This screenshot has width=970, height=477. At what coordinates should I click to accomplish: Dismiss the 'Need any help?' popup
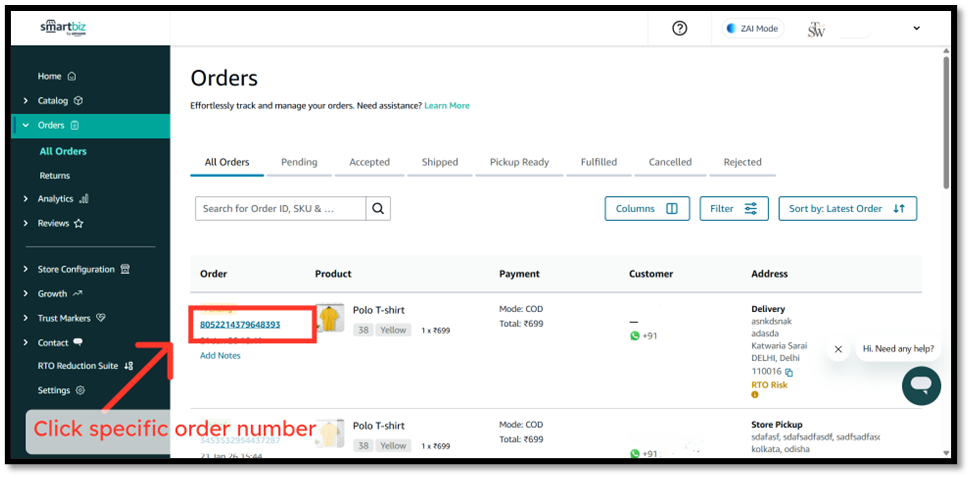click(x=838, y=349)
